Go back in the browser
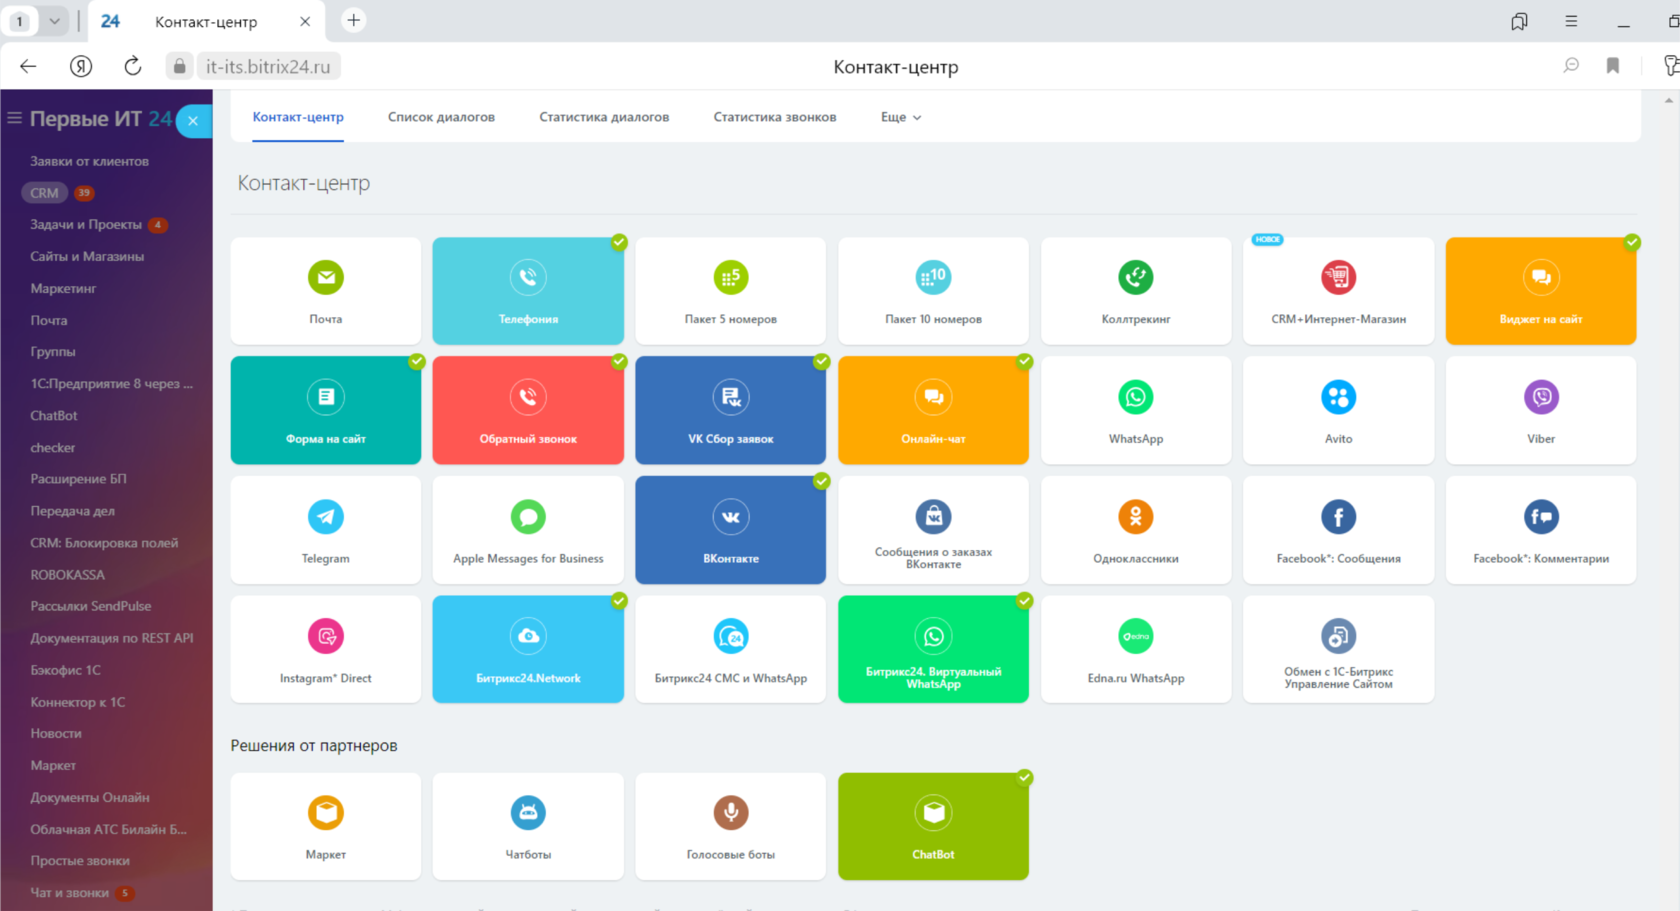 28,66
